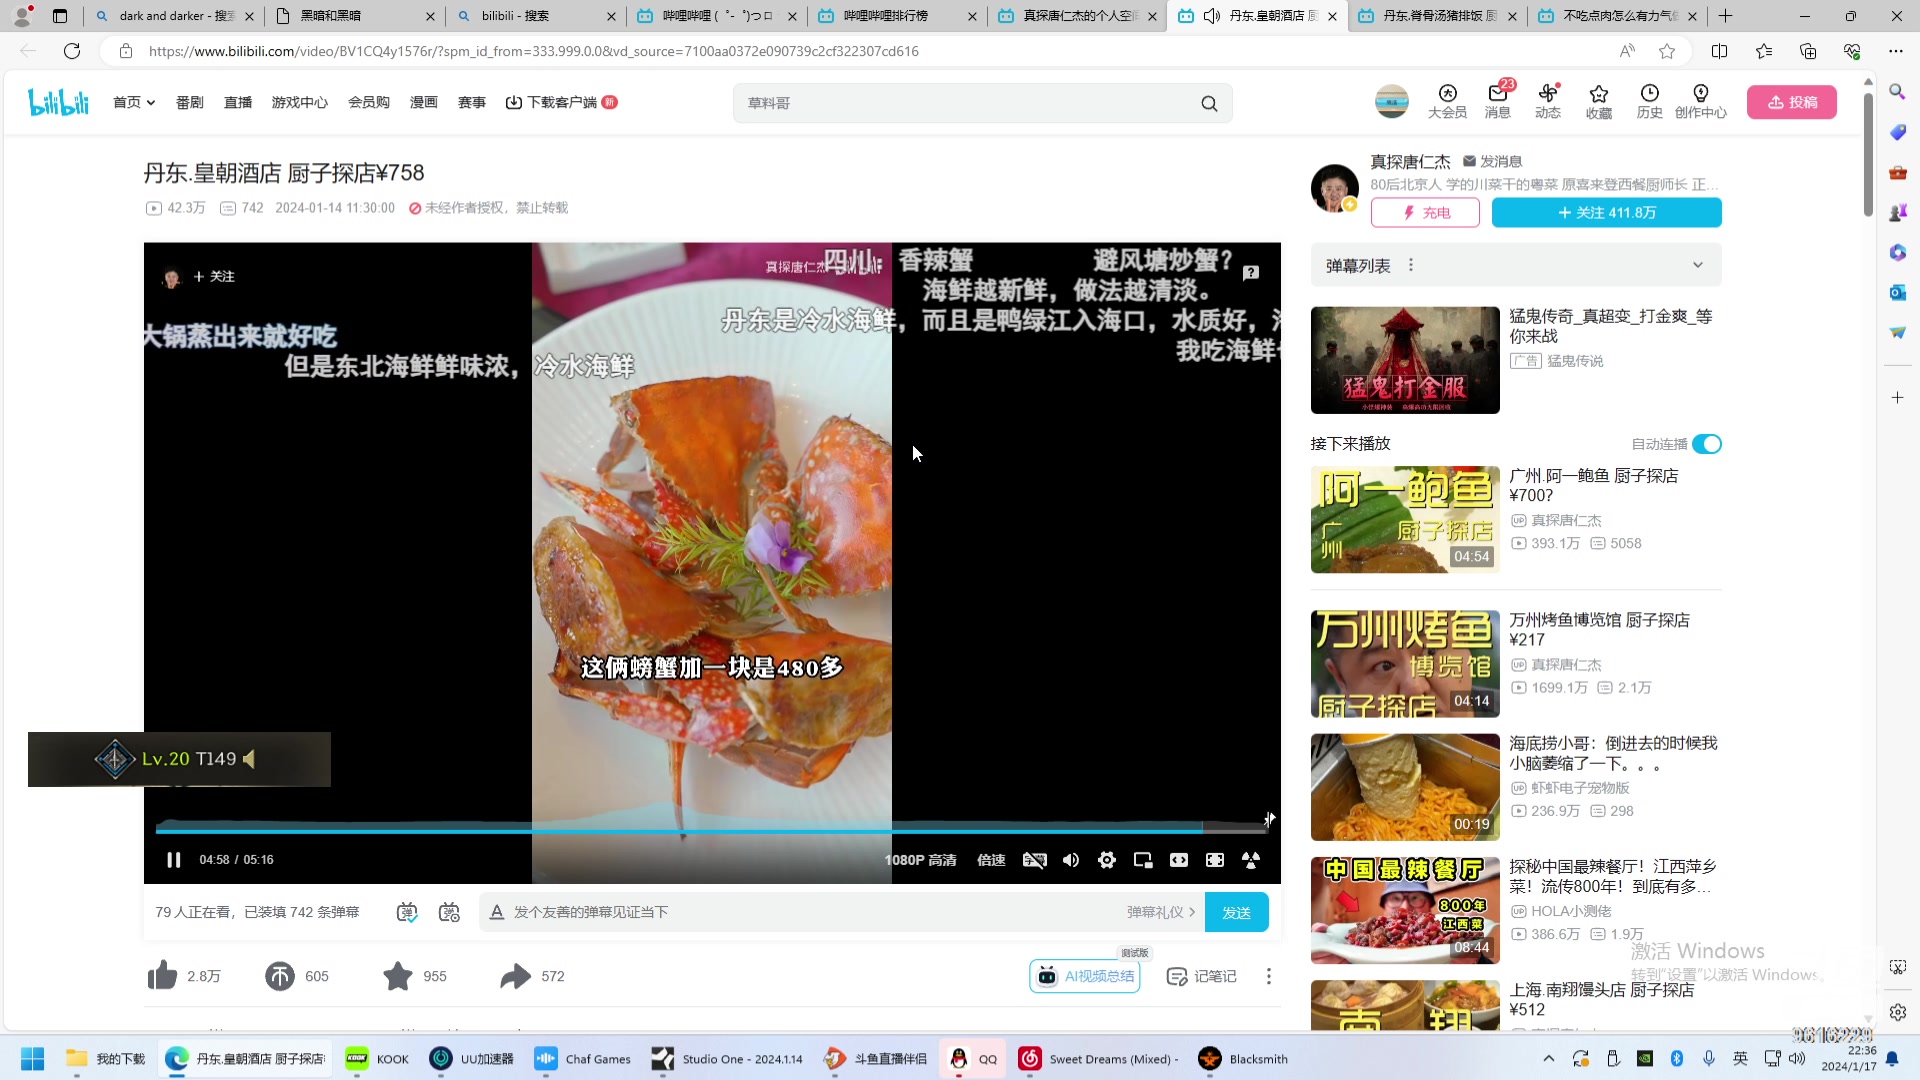The width and height of the screenshot is (1920, 1080).
Task: Like the video with thumbs-up icon
Action: click(x=162, y=976)
